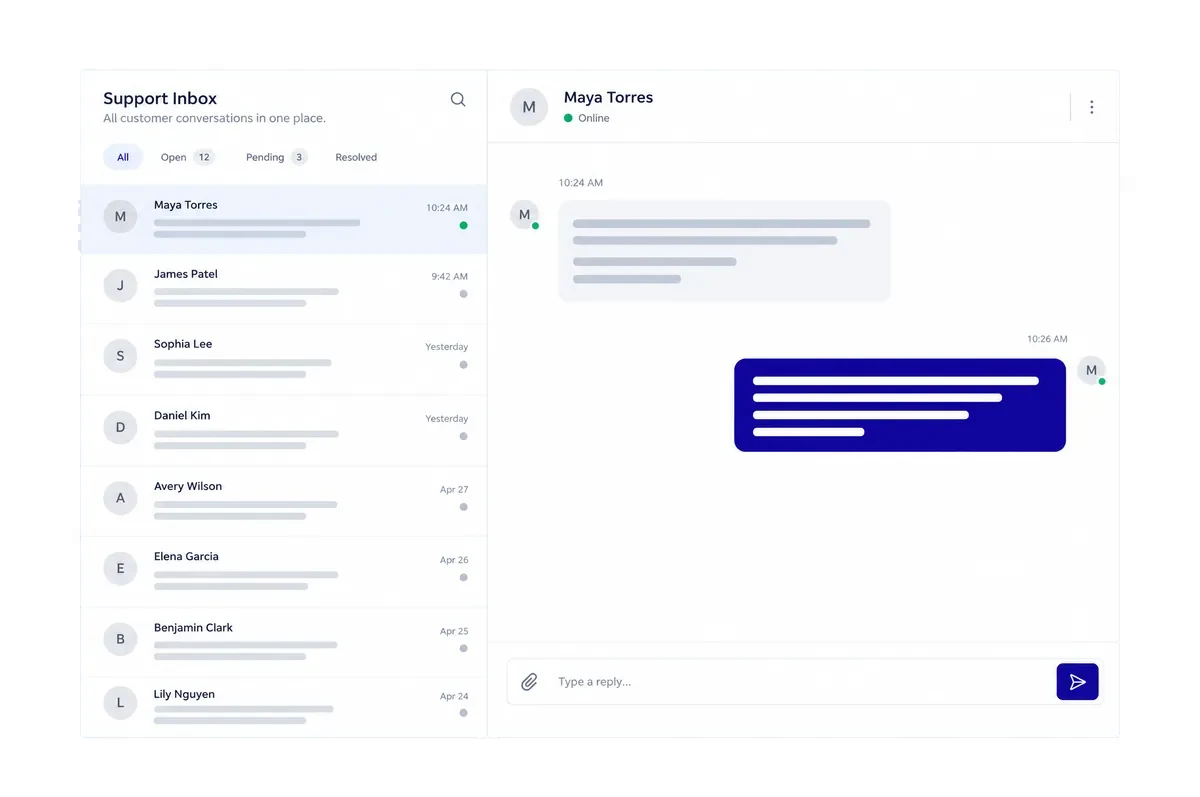Open the James Patel conversation

(x=284, y=288)
